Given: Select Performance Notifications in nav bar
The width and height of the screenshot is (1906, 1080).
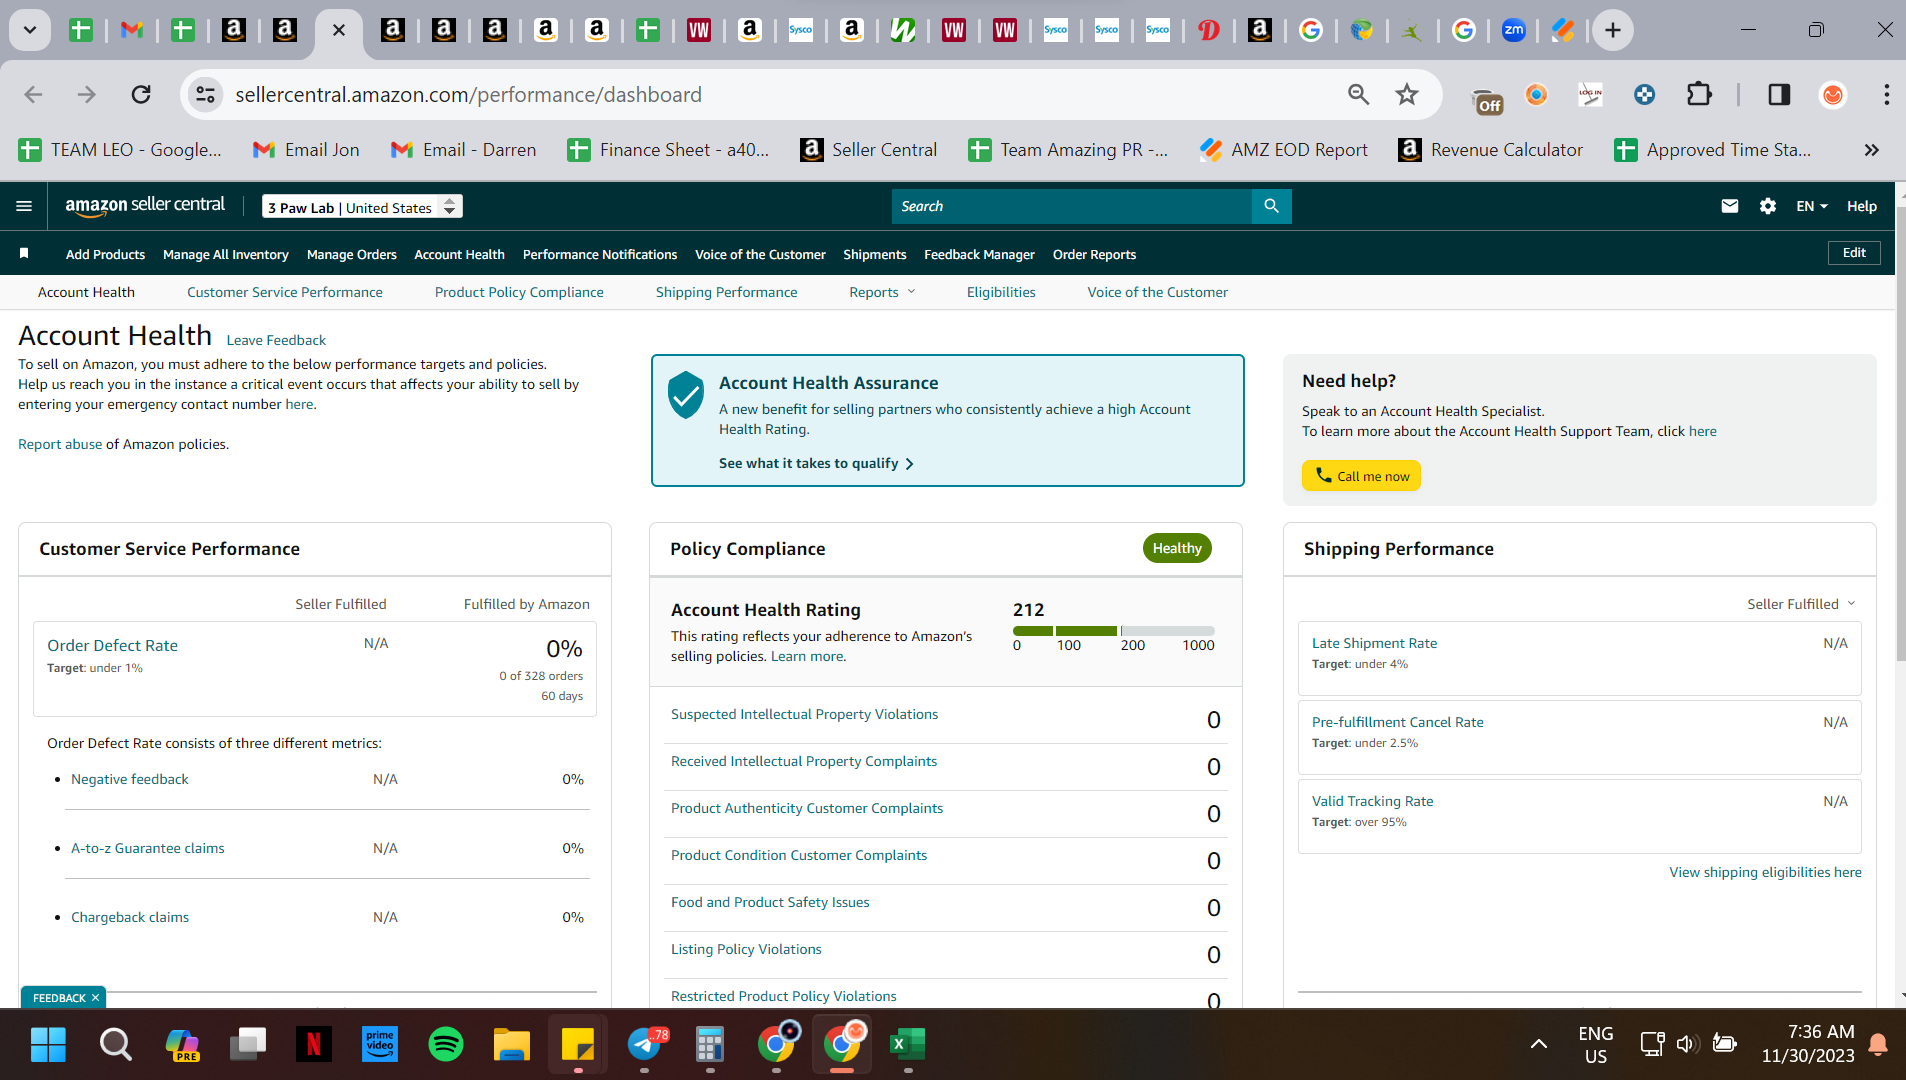Looking at the screenshot, I should click(x=600, y=254).
